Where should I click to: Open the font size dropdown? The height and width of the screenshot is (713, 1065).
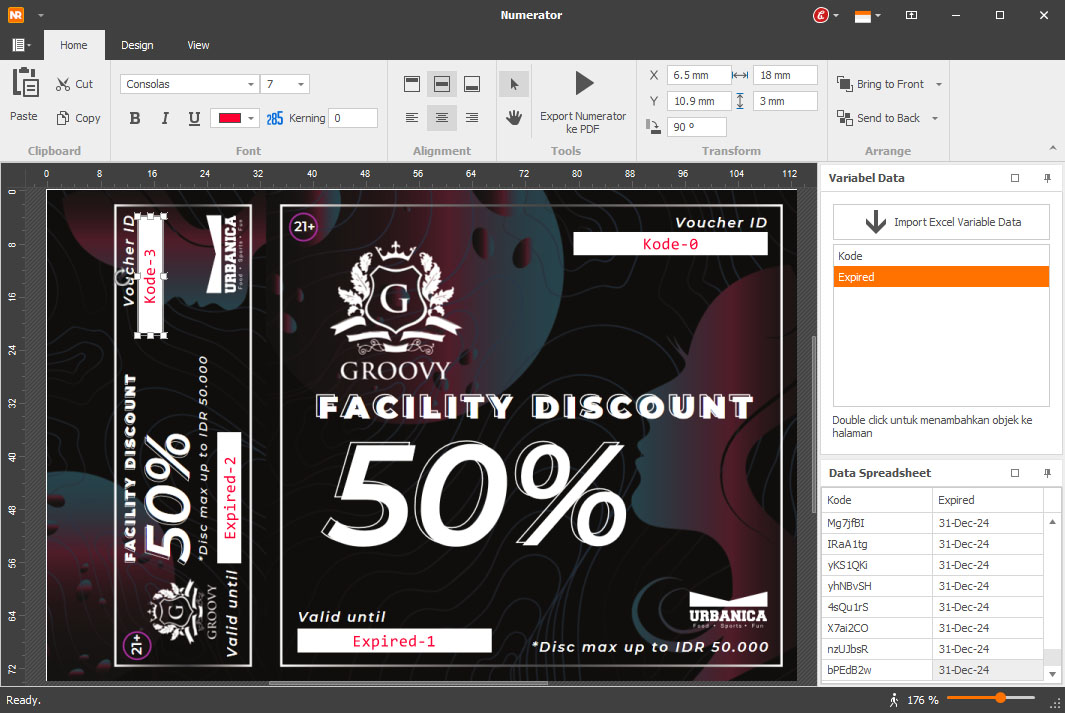pyautogui.click(x=301, y=85)
